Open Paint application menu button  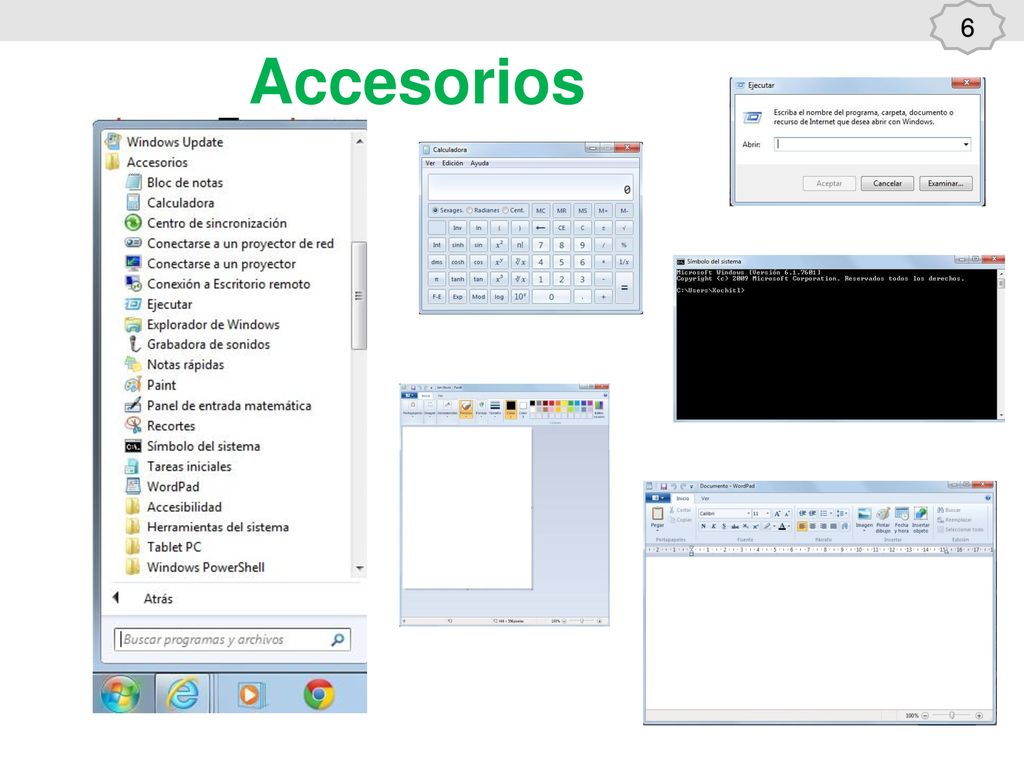tap(409, 396)
